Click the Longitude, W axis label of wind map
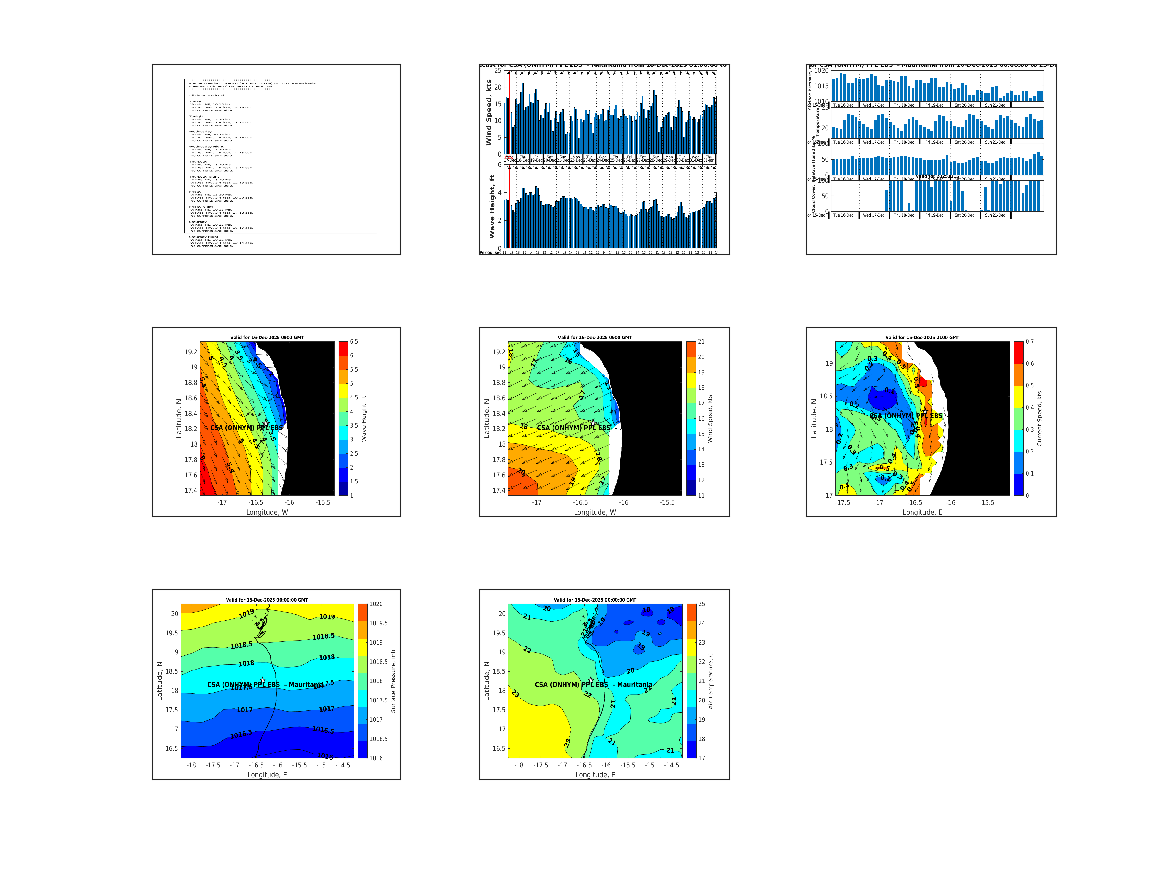This screenshot has height=875, width=1167. [x=592, y=510]
